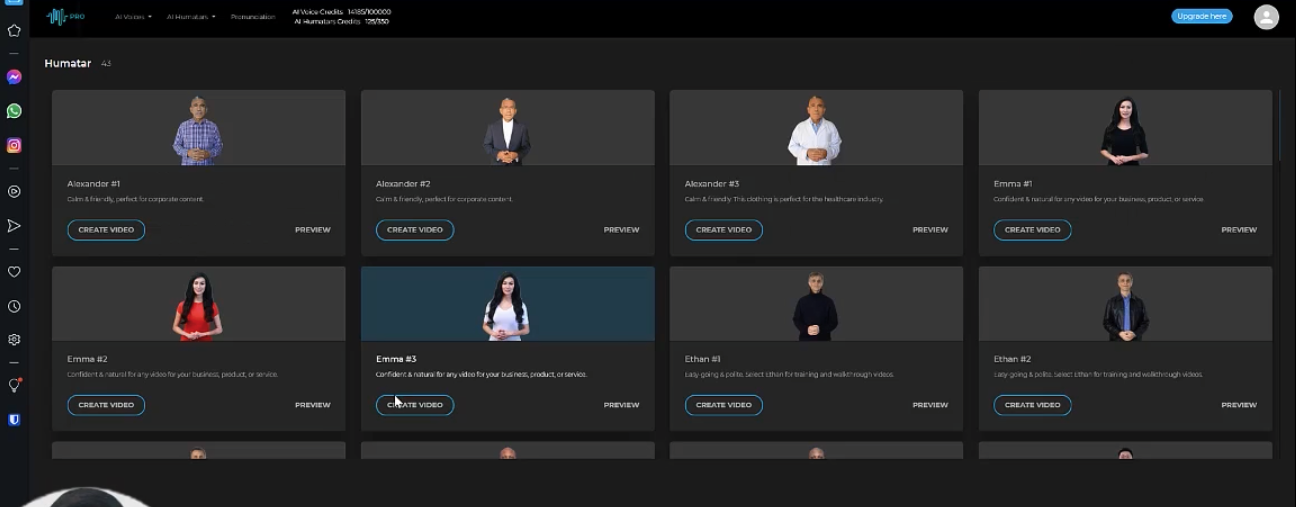The width and height of the screenshot is (1296, 507).
Task: Select Ethan #1 black sweater thumbnail
Action: (816, 306)
